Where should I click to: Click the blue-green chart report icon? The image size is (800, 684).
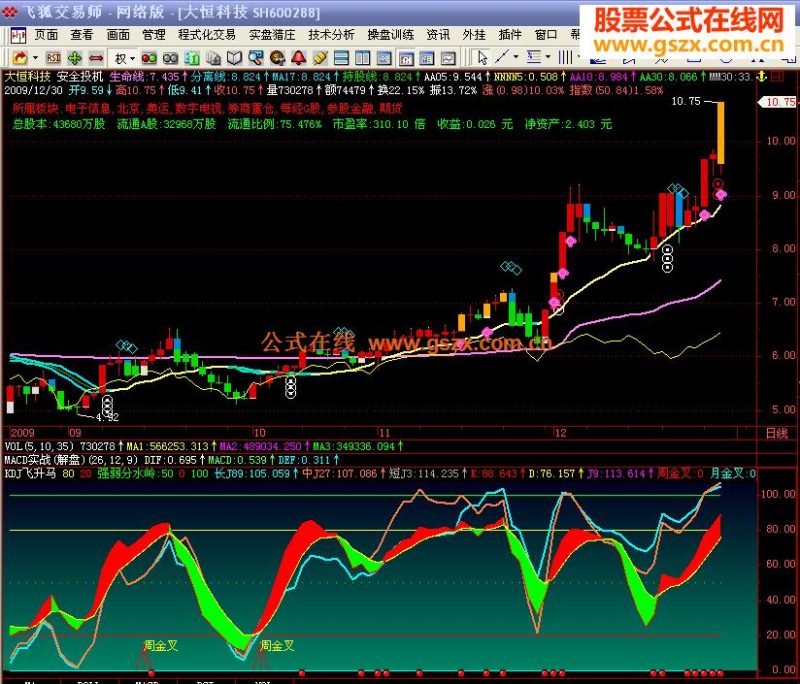192,58
